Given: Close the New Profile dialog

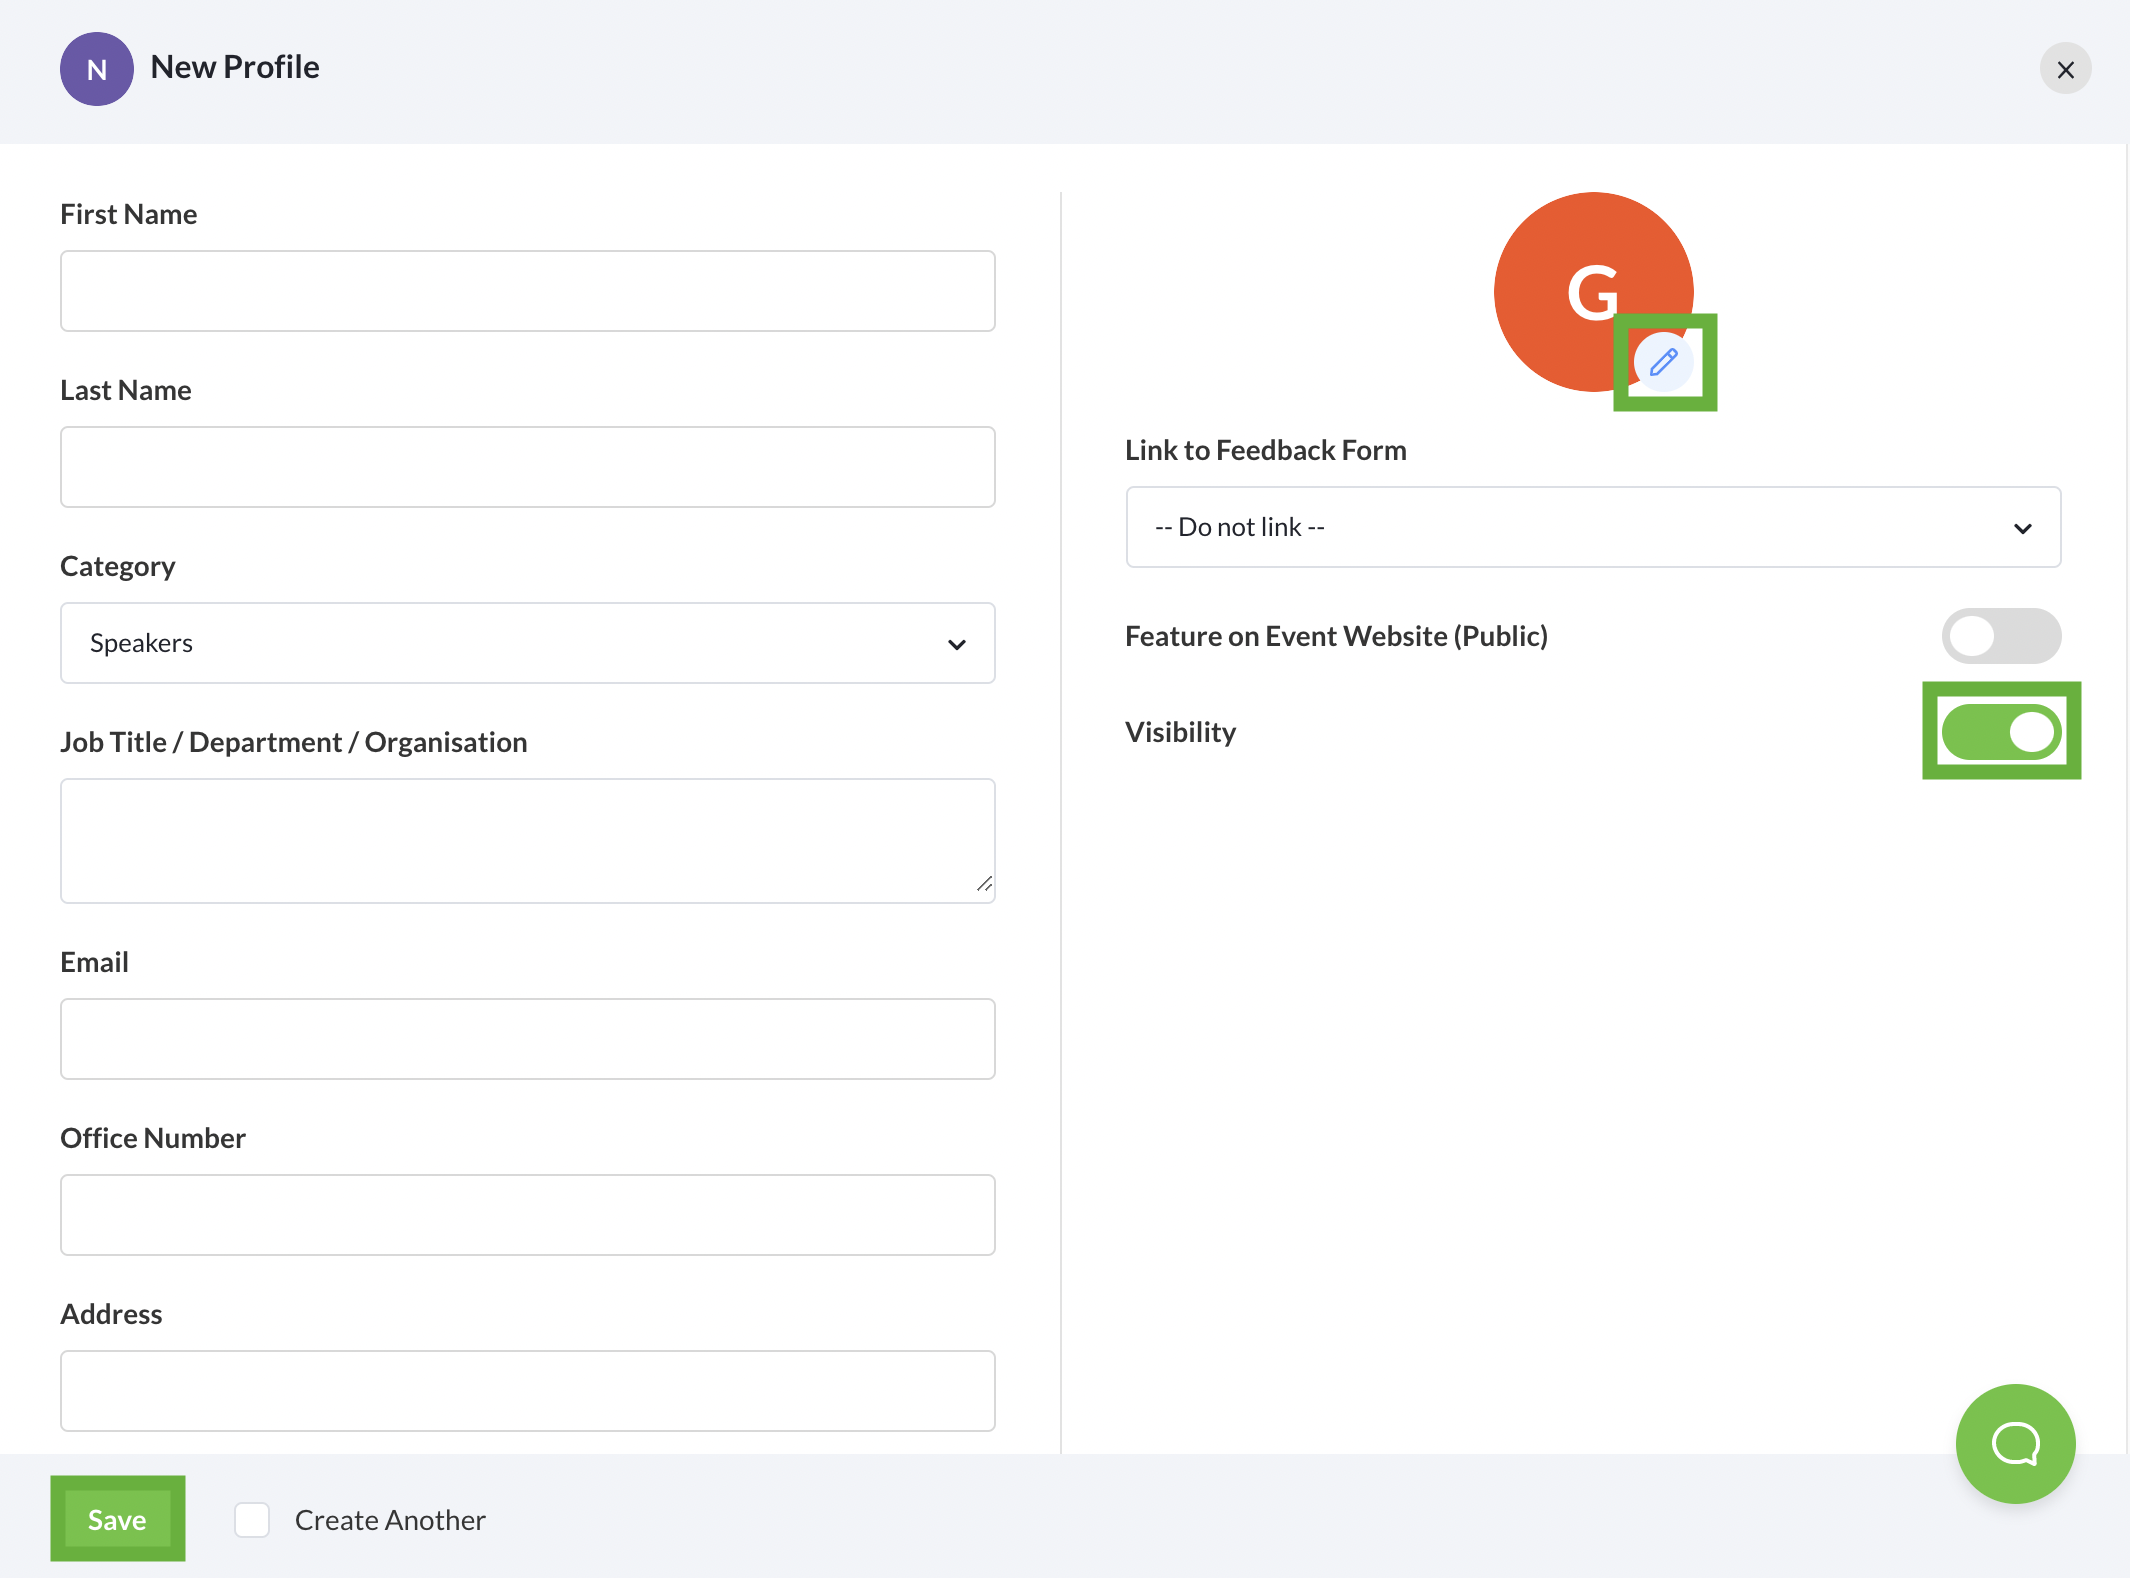Looking at the screenshot, I should coord(2065,69).
